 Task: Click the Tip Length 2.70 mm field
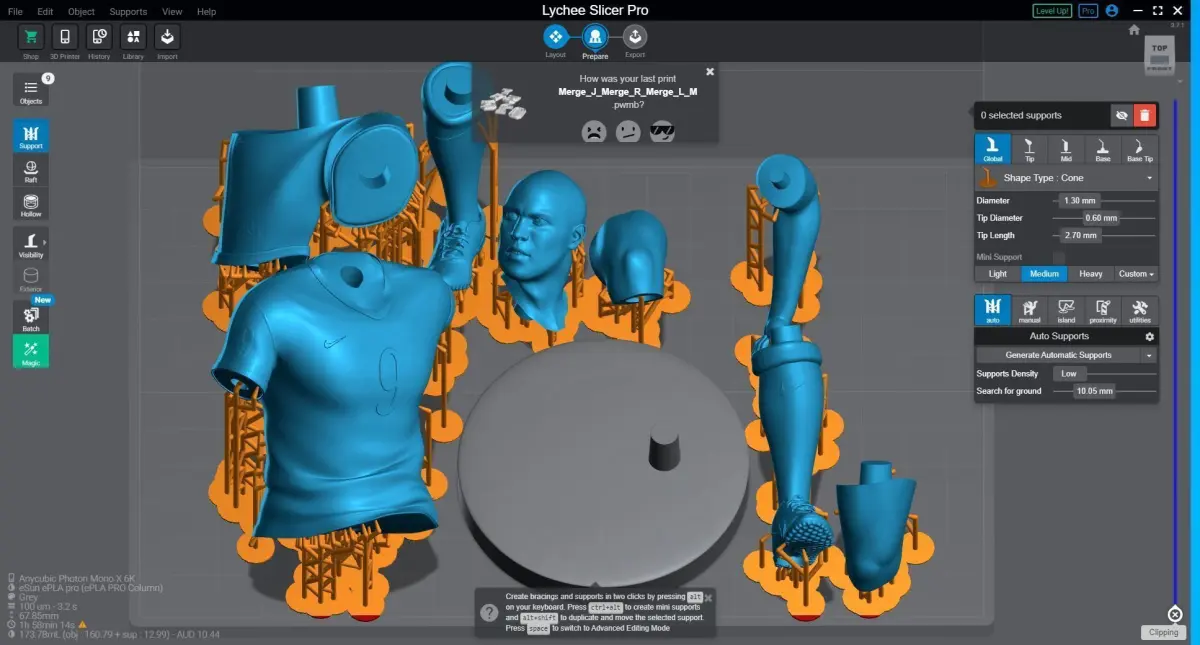tap(1080, 236)
